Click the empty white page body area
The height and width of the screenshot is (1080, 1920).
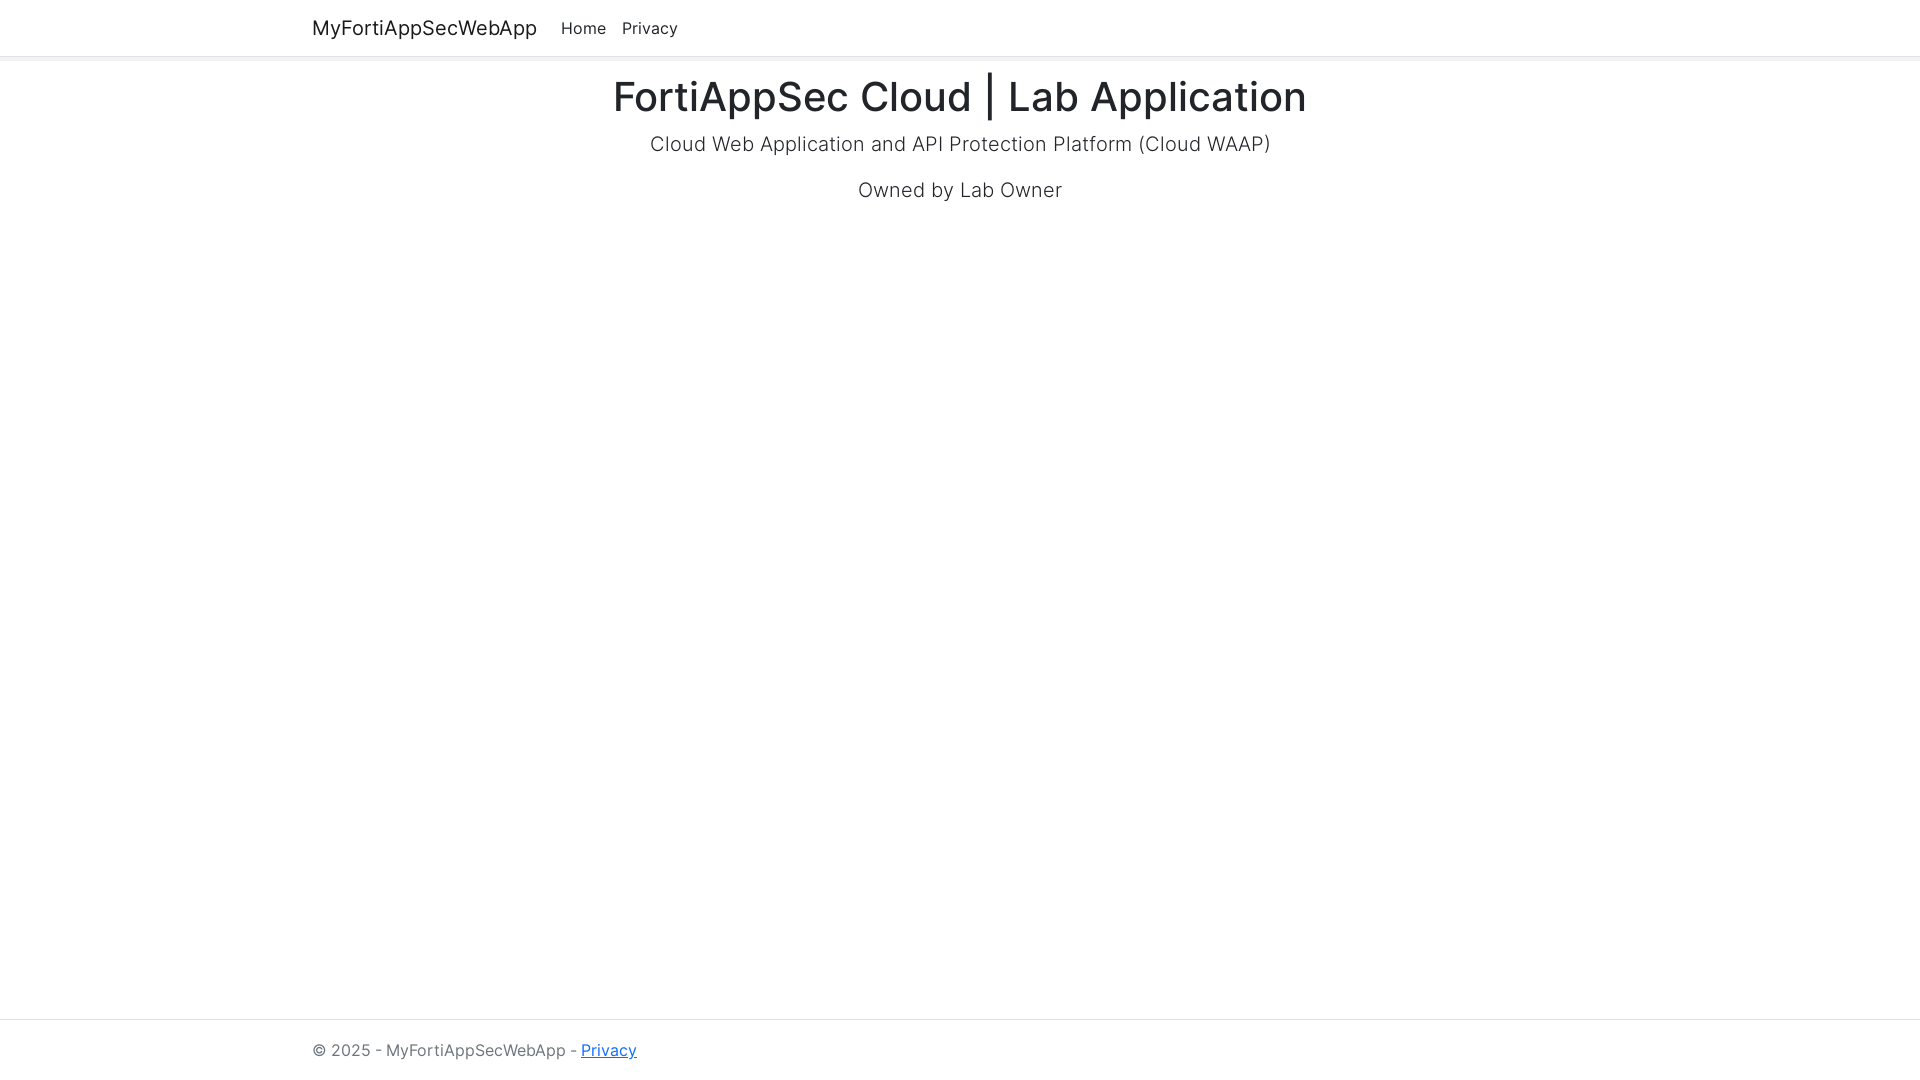[960, 600]
